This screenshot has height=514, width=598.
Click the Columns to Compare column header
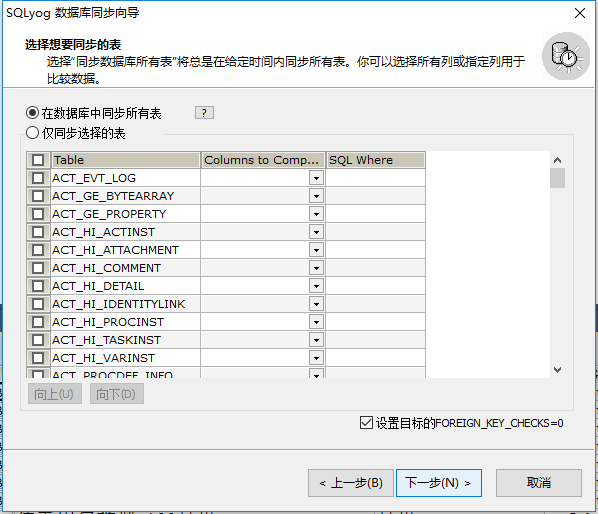tap(263, 160)
